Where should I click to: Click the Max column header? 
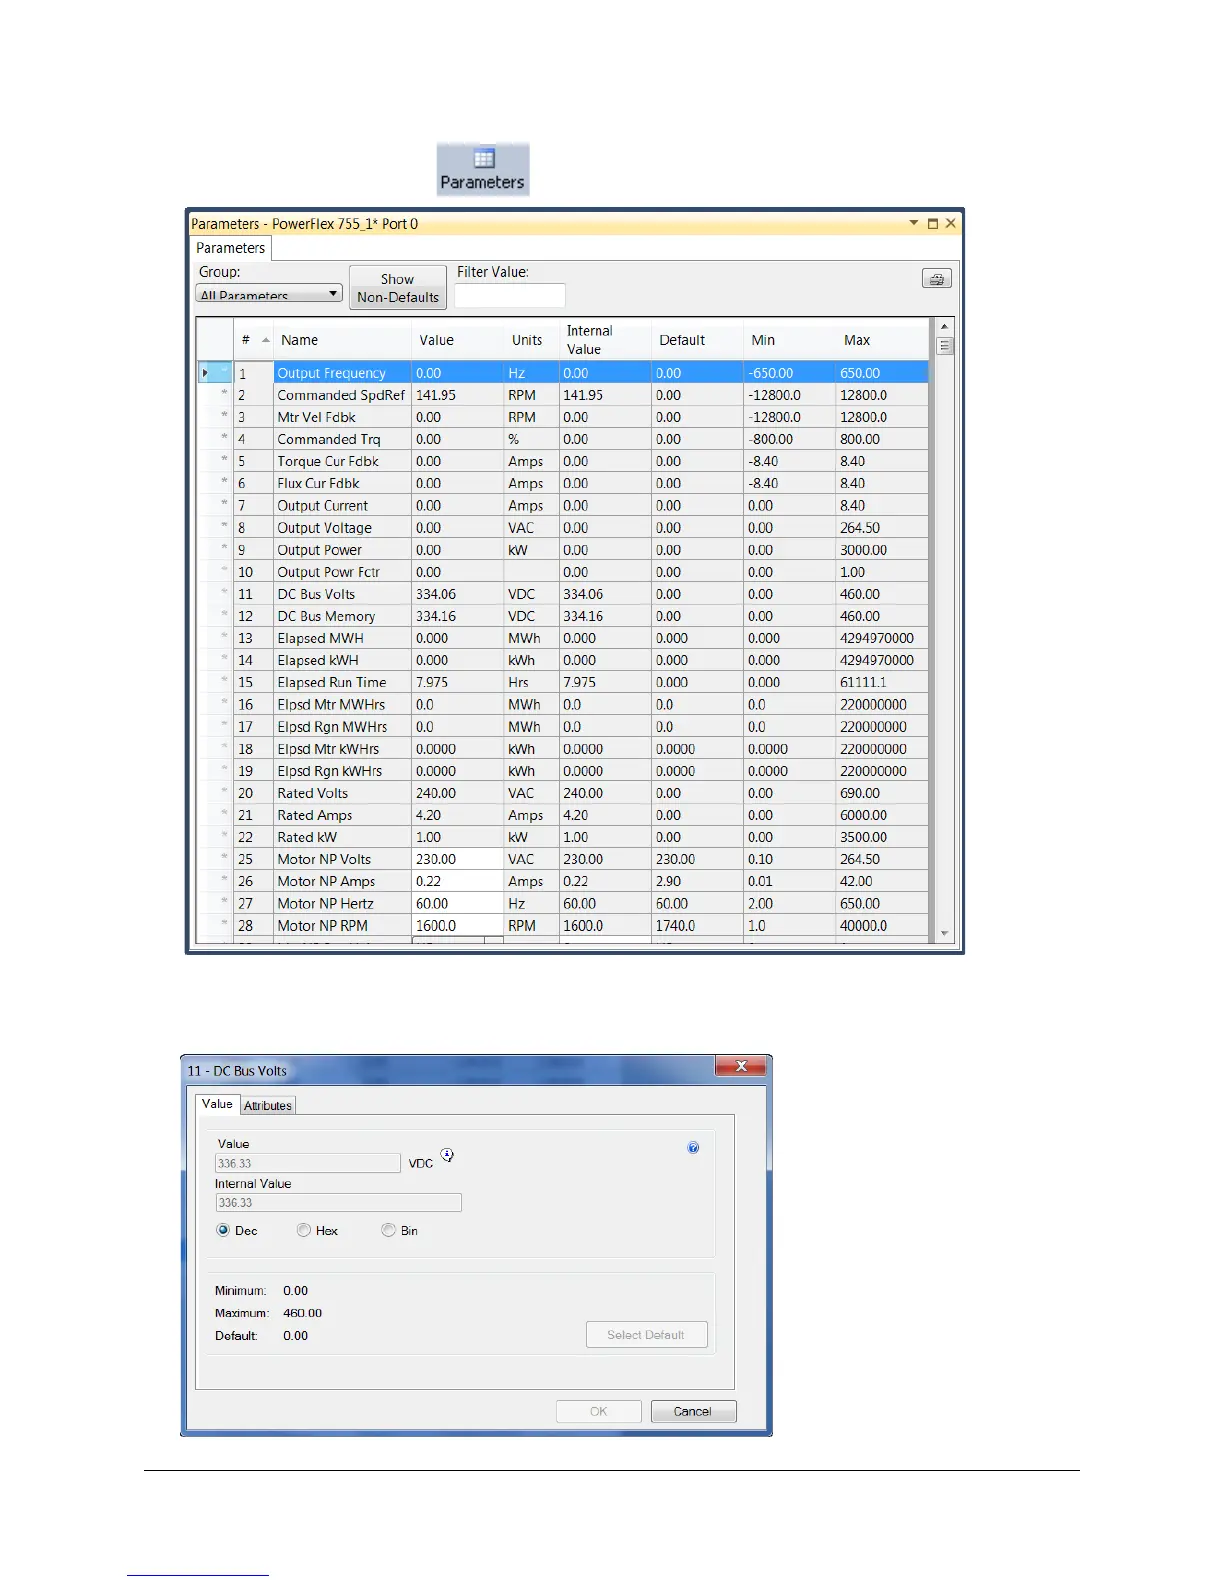click(x=881, y=340)
